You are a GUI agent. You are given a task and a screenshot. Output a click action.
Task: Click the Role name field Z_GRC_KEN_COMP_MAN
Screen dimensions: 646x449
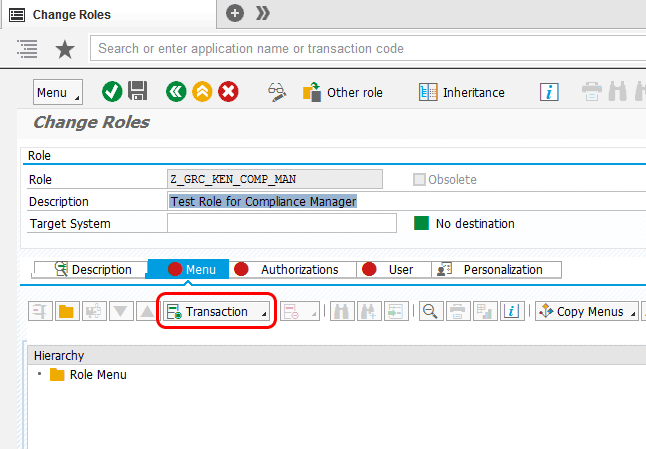[x=275, y=179]
